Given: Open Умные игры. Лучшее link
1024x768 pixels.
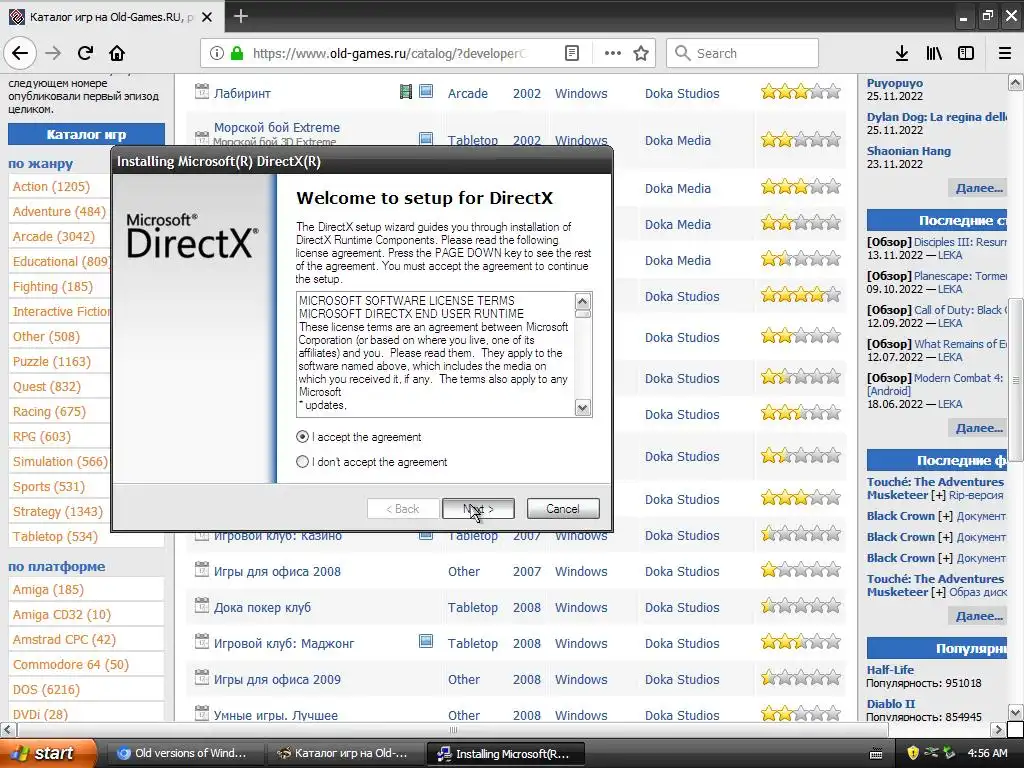Looking at the screenshot, I should 276,715.
